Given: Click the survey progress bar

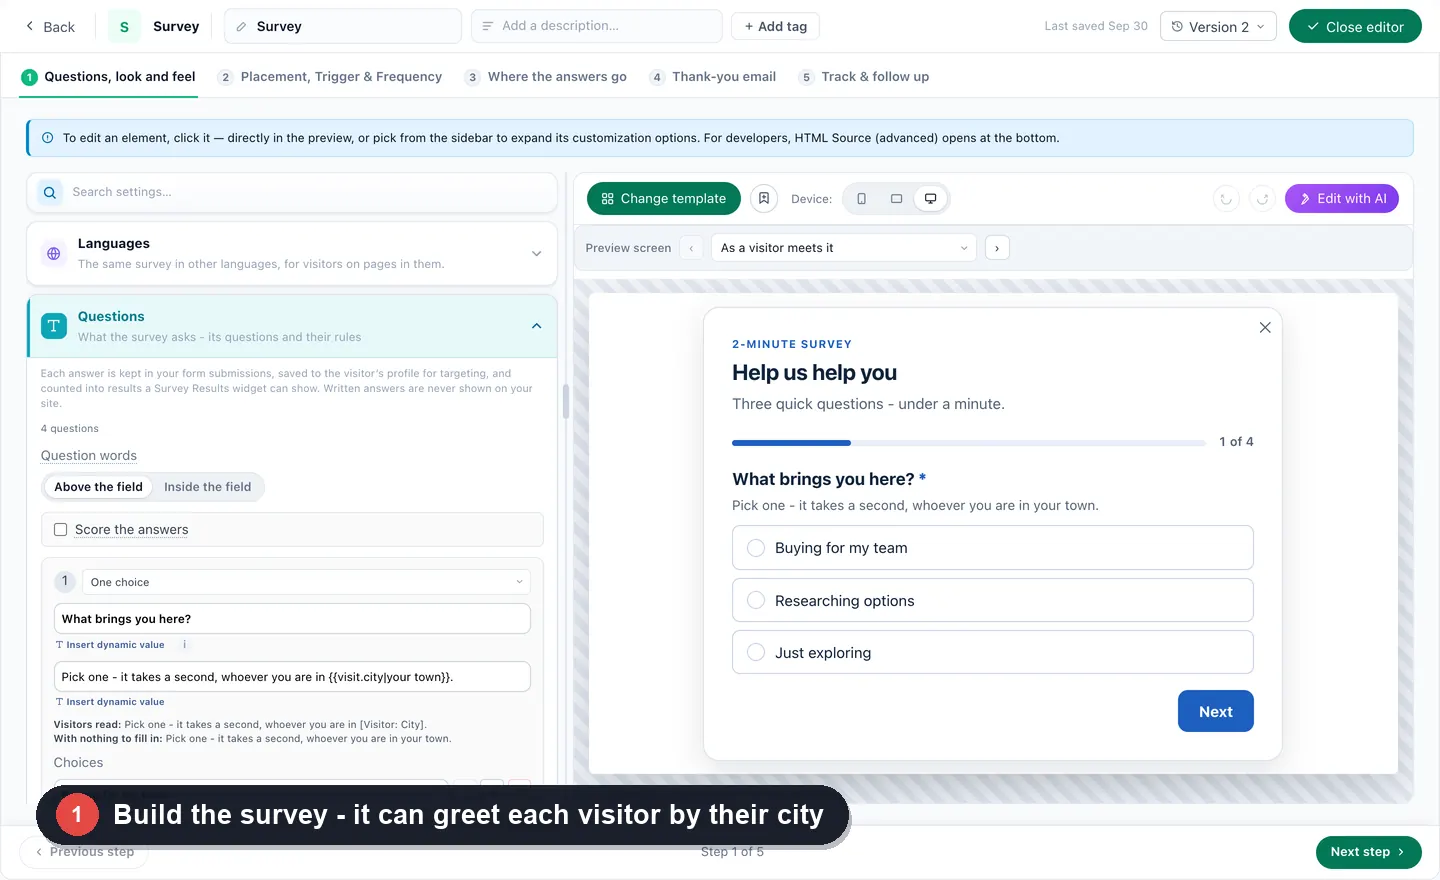Looking at the screenshot, I should 968,442.
